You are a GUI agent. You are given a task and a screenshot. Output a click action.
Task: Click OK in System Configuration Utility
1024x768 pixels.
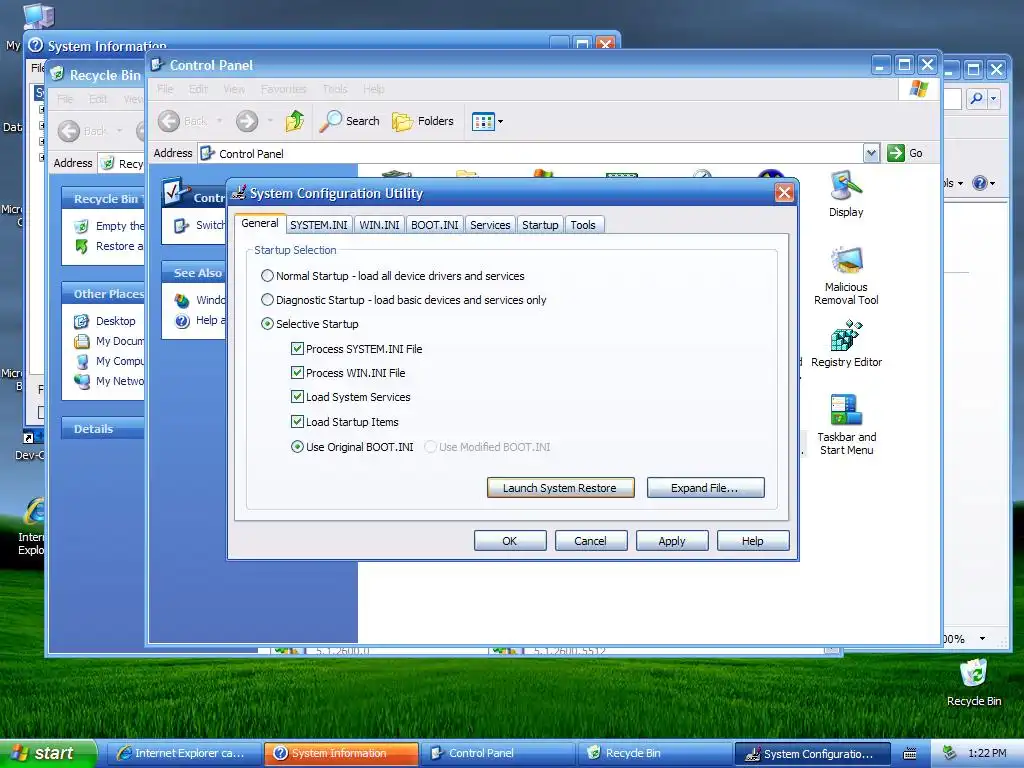510,541
